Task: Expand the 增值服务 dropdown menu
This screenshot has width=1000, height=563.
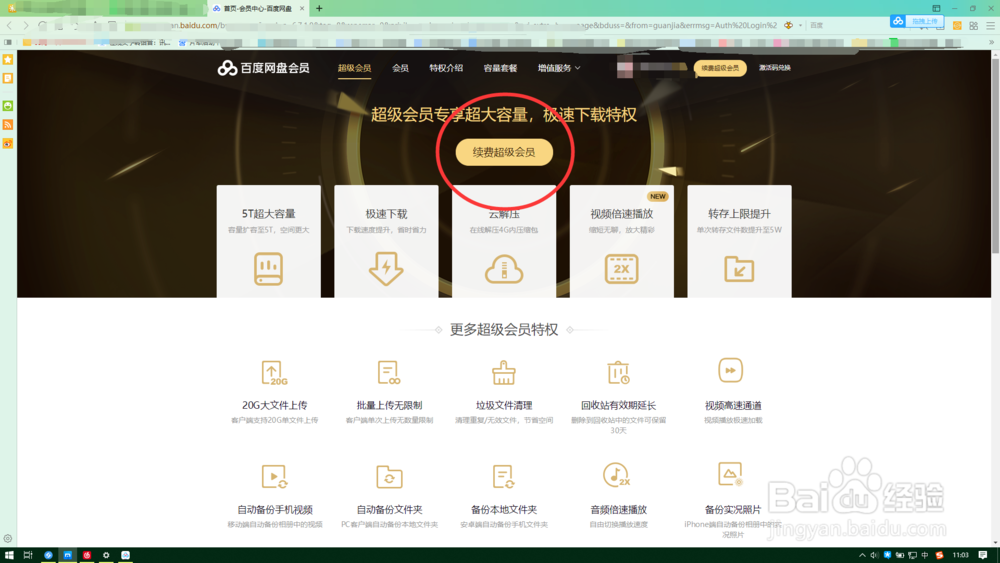Action: click(x=559, y=68)
